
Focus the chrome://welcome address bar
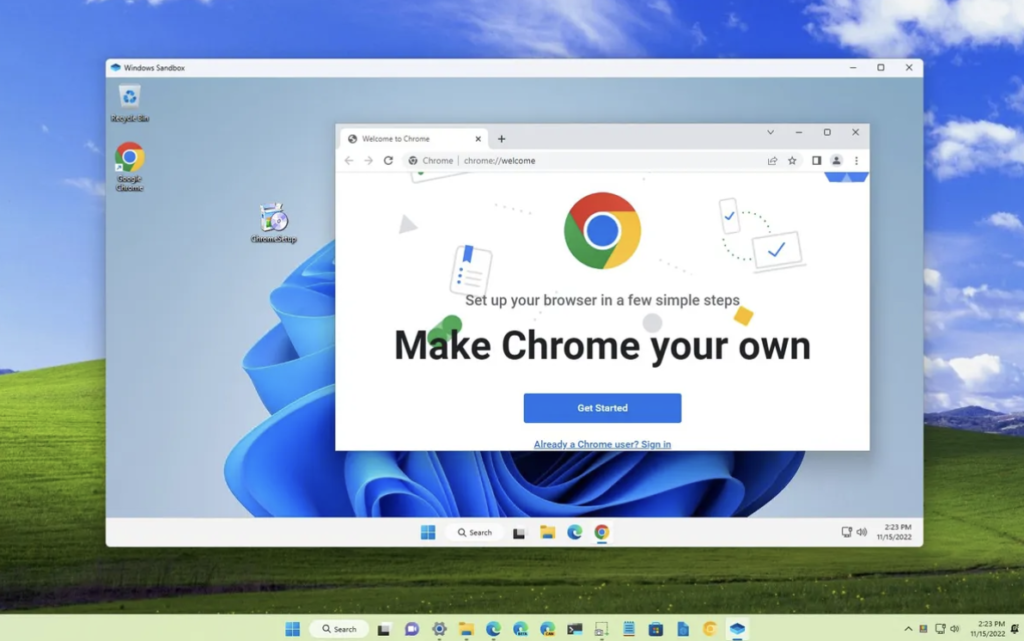click(x=588, y=161)
